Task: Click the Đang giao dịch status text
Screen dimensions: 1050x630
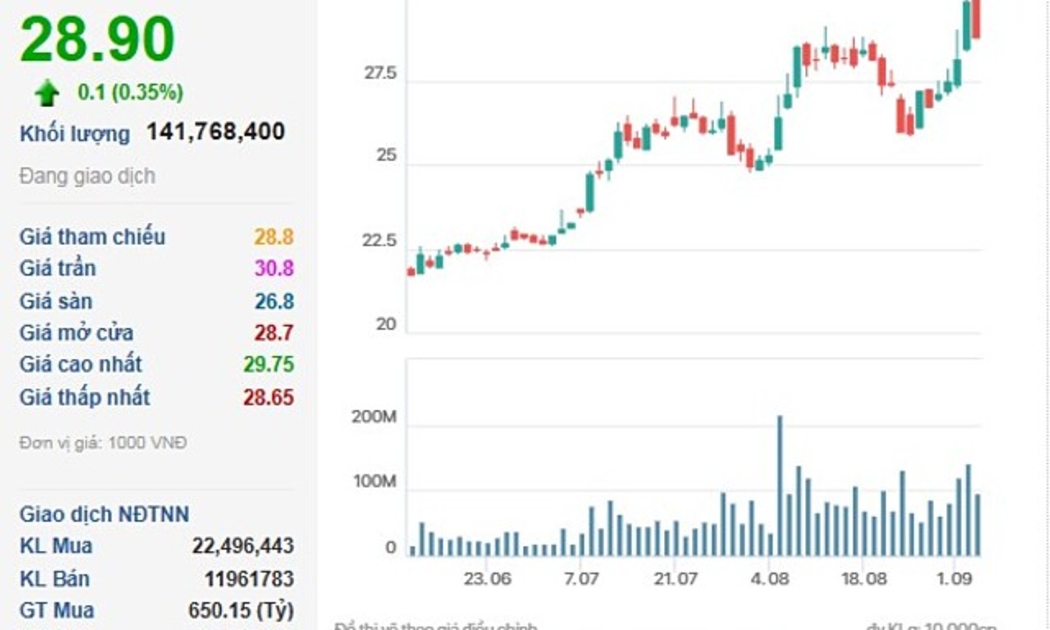Action: (x=87, y=176)
